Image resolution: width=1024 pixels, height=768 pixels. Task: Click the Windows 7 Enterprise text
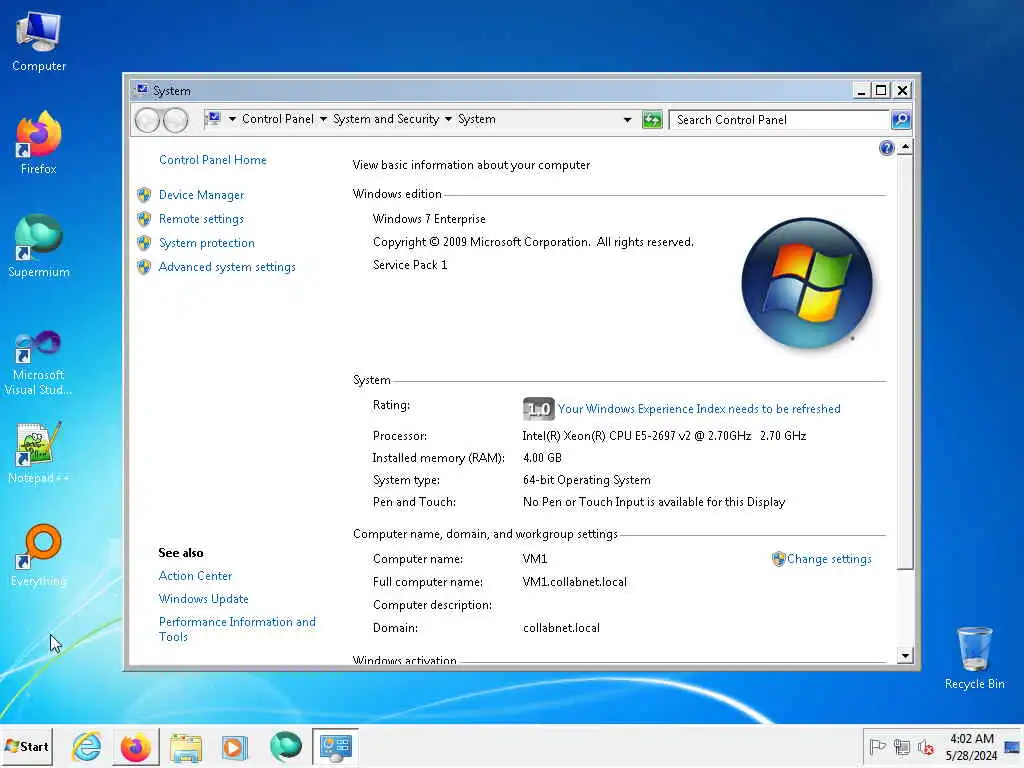[x=429, y=219]
